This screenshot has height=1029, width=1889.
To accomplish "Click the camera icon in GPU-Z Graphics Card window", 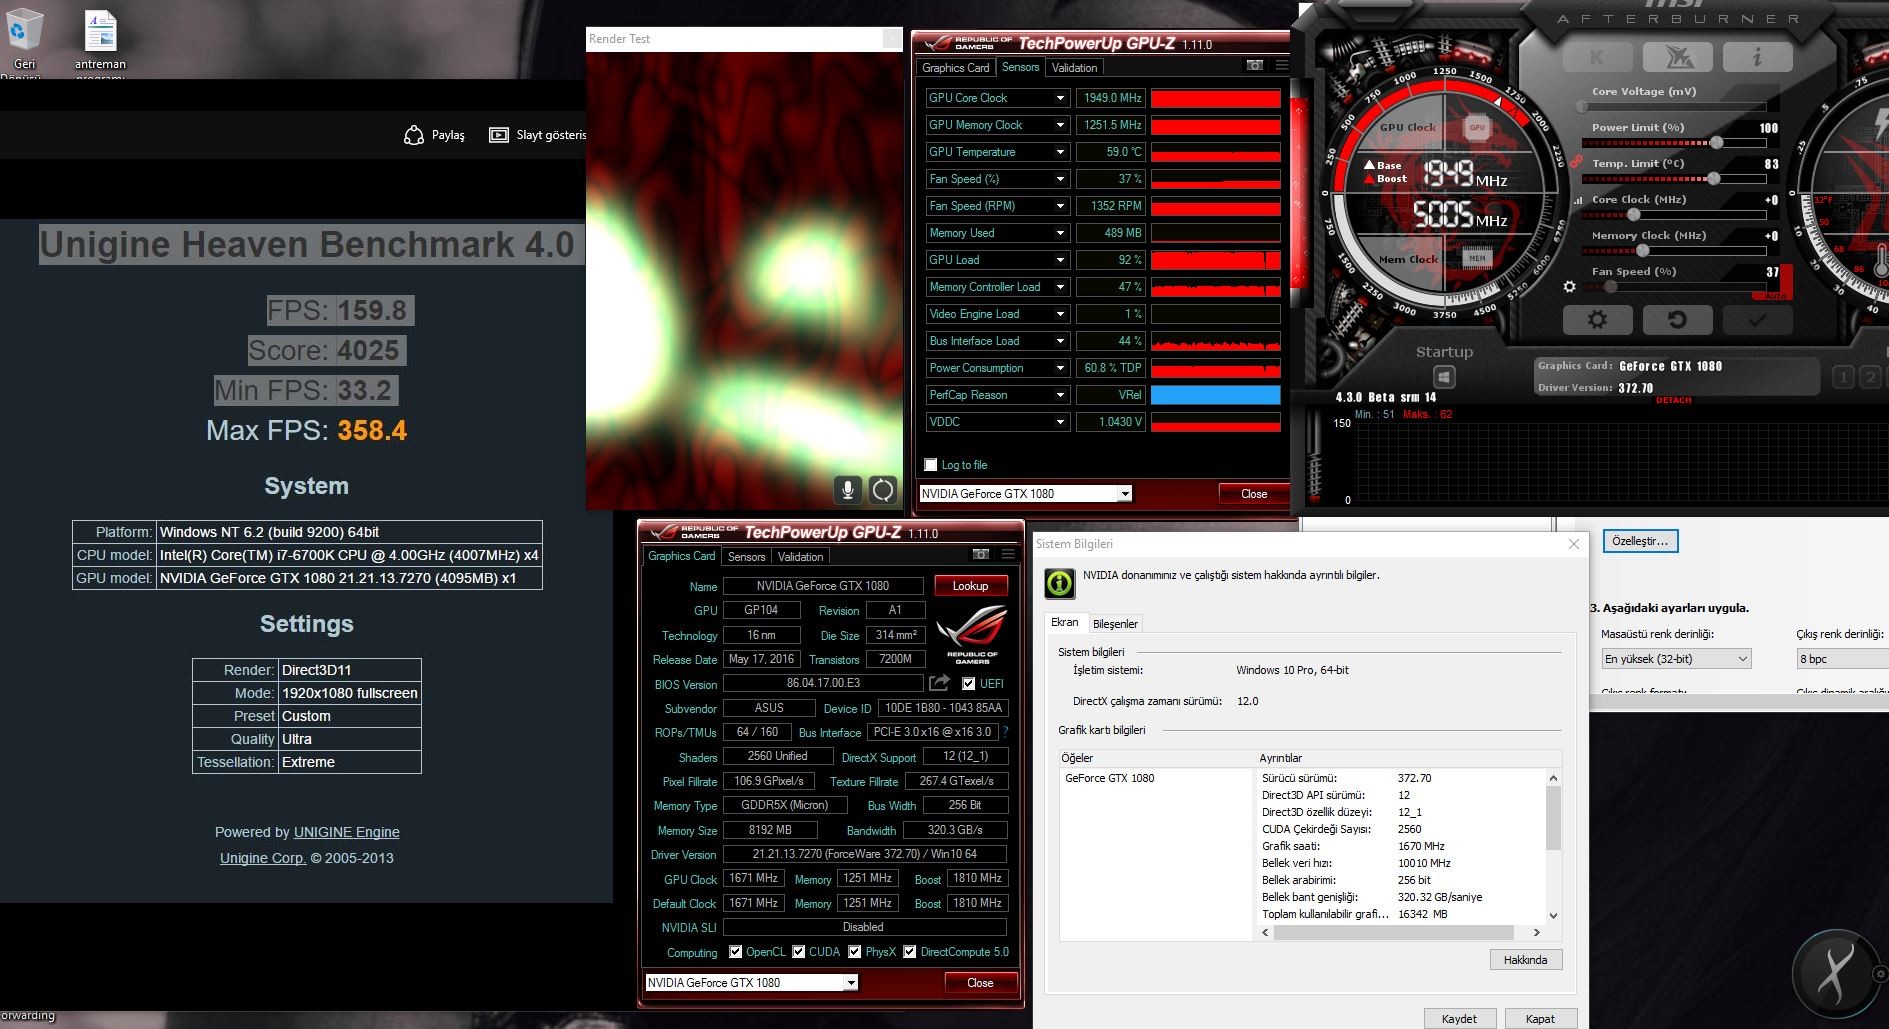I will tap(981, 554).
